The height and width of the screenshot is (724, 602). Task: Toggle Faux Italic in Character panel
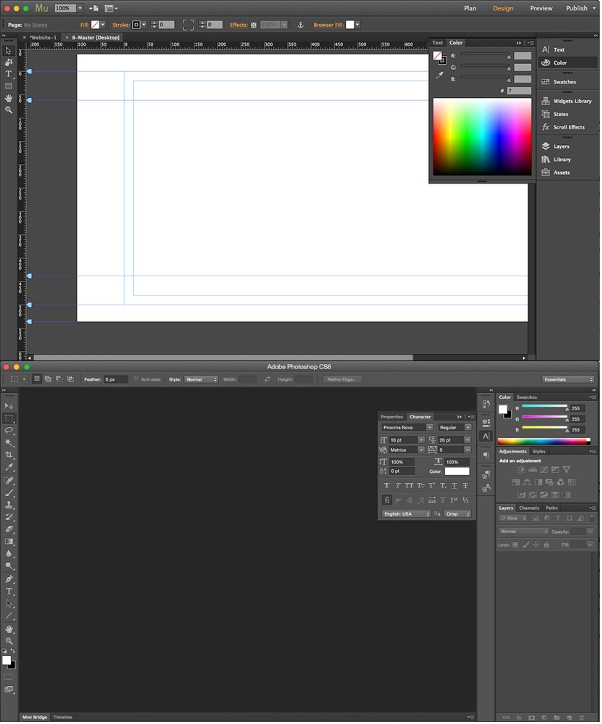398,486
